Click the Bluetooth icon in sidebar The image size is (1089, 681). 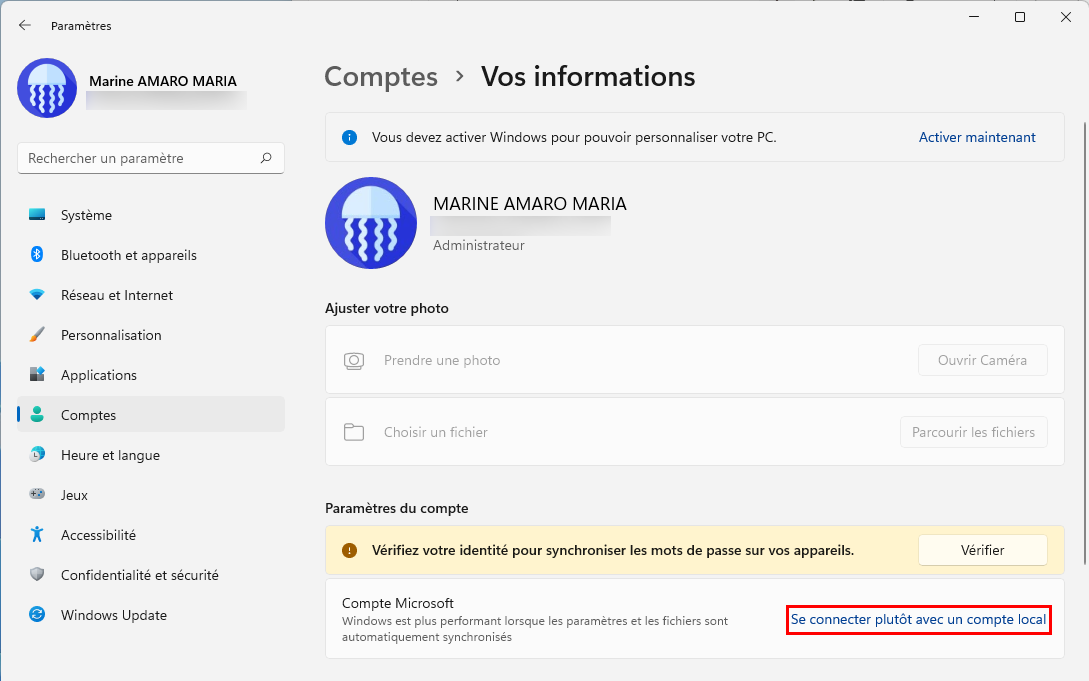pyautogui.click(x=37, y=255)
